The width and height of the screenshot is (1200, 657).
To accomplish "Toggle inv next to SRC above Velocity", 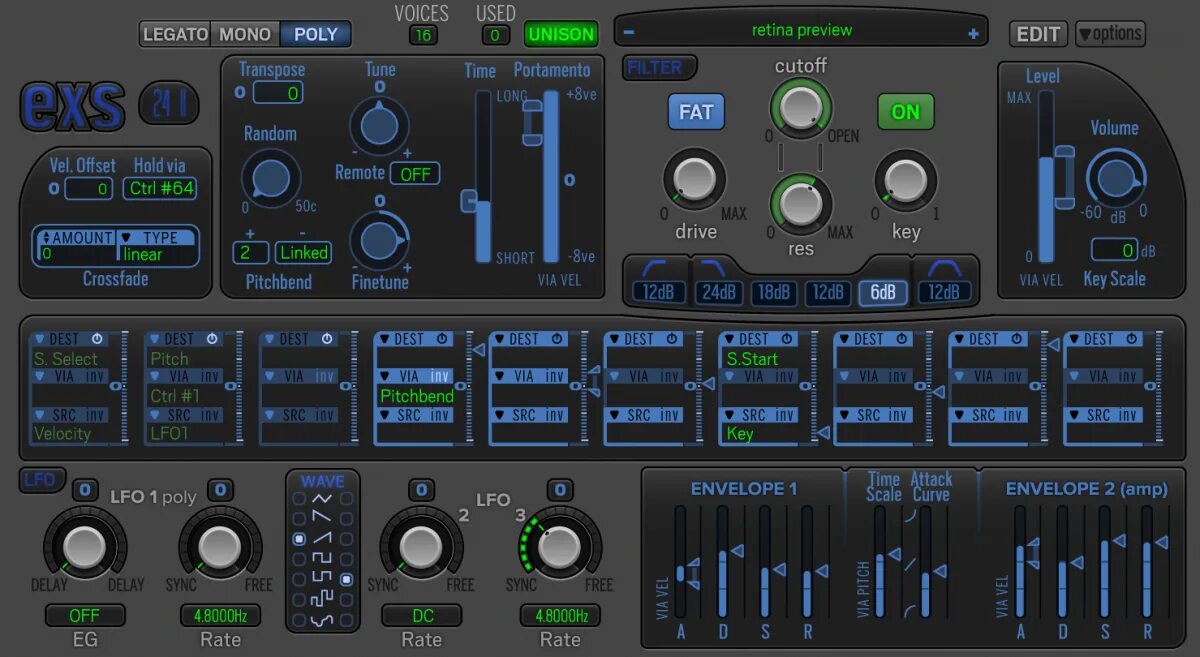I will (x=95, y=415).
